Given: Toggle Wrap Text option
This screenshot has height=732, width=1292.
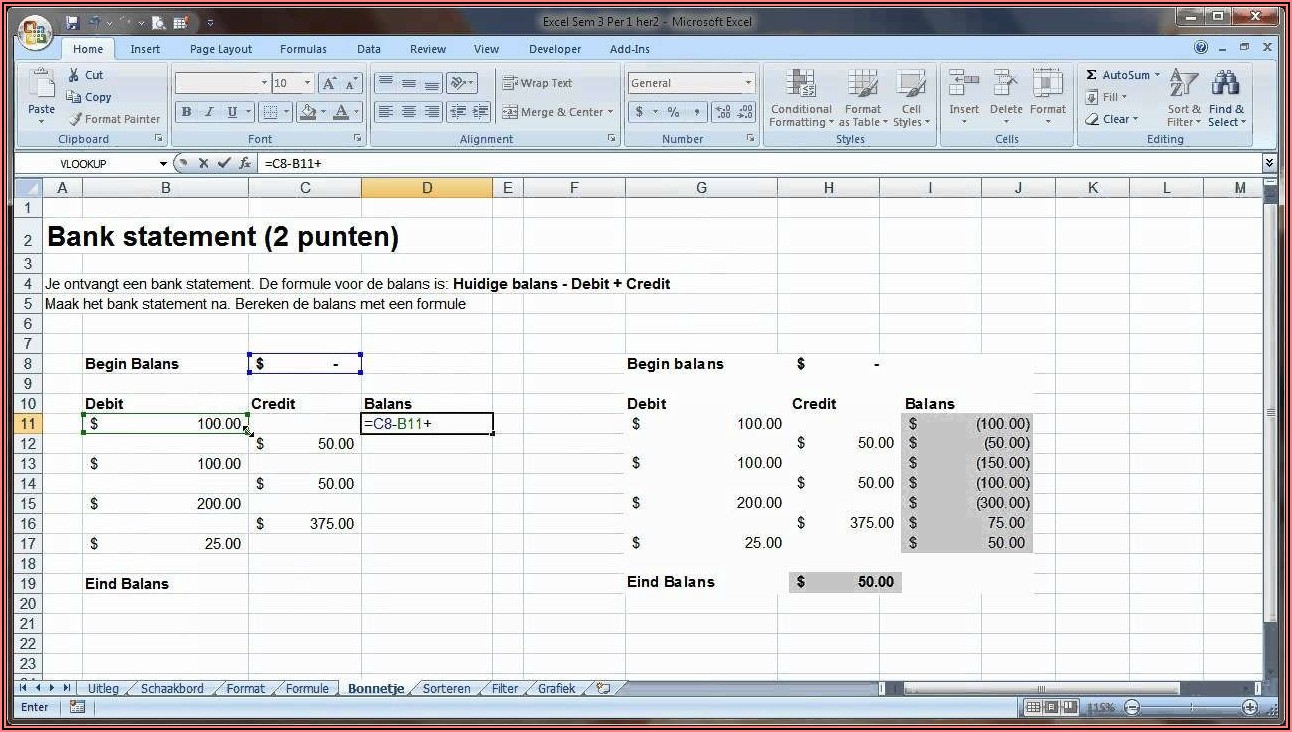Looking at the screenshot, I should [x=537, y=84].
